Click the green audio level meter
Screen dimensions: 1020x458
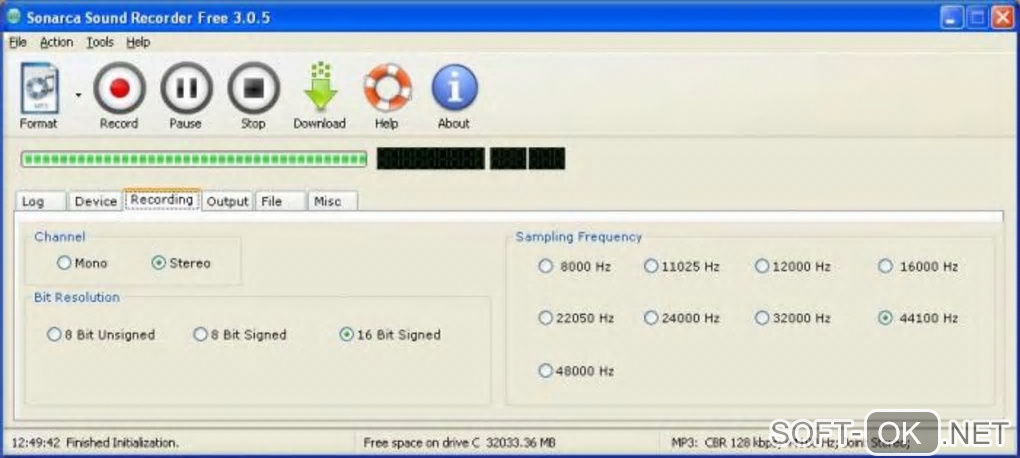tap(194, 159)
